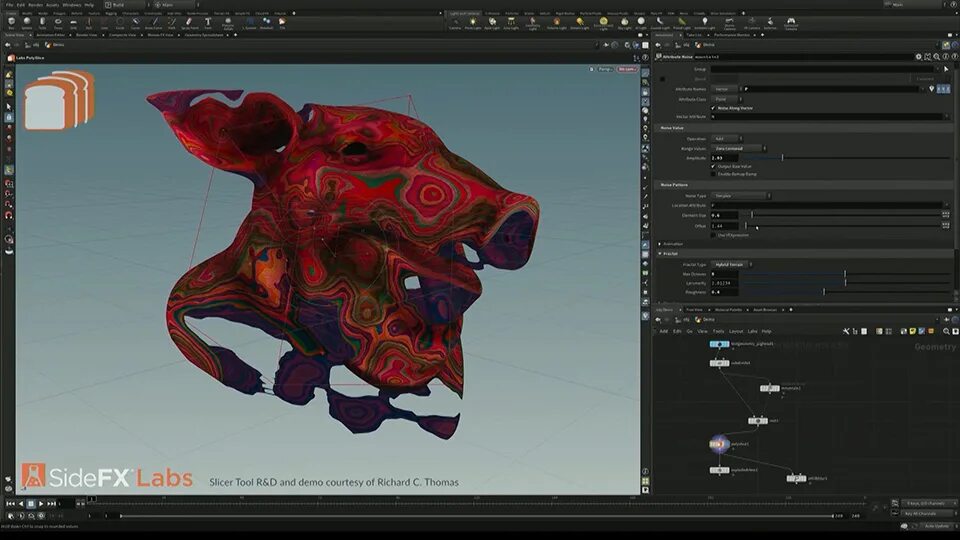Select the Box shelf tool

(x=11, y=23)
